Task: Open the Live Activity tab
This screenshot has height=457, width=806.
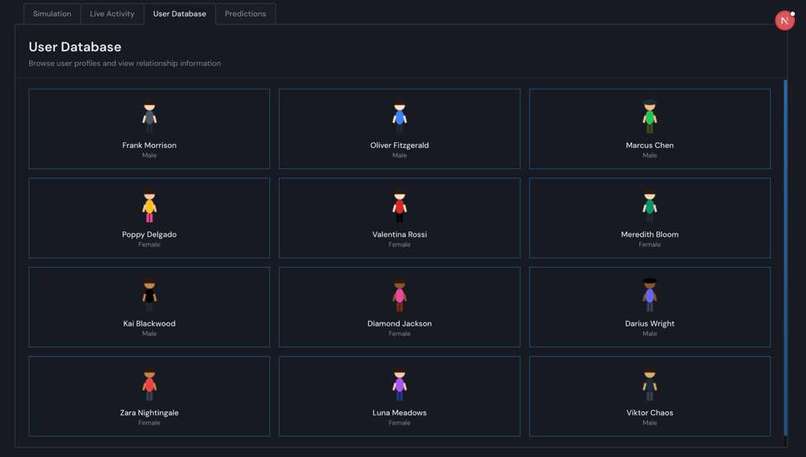Action: pos(112,14)
